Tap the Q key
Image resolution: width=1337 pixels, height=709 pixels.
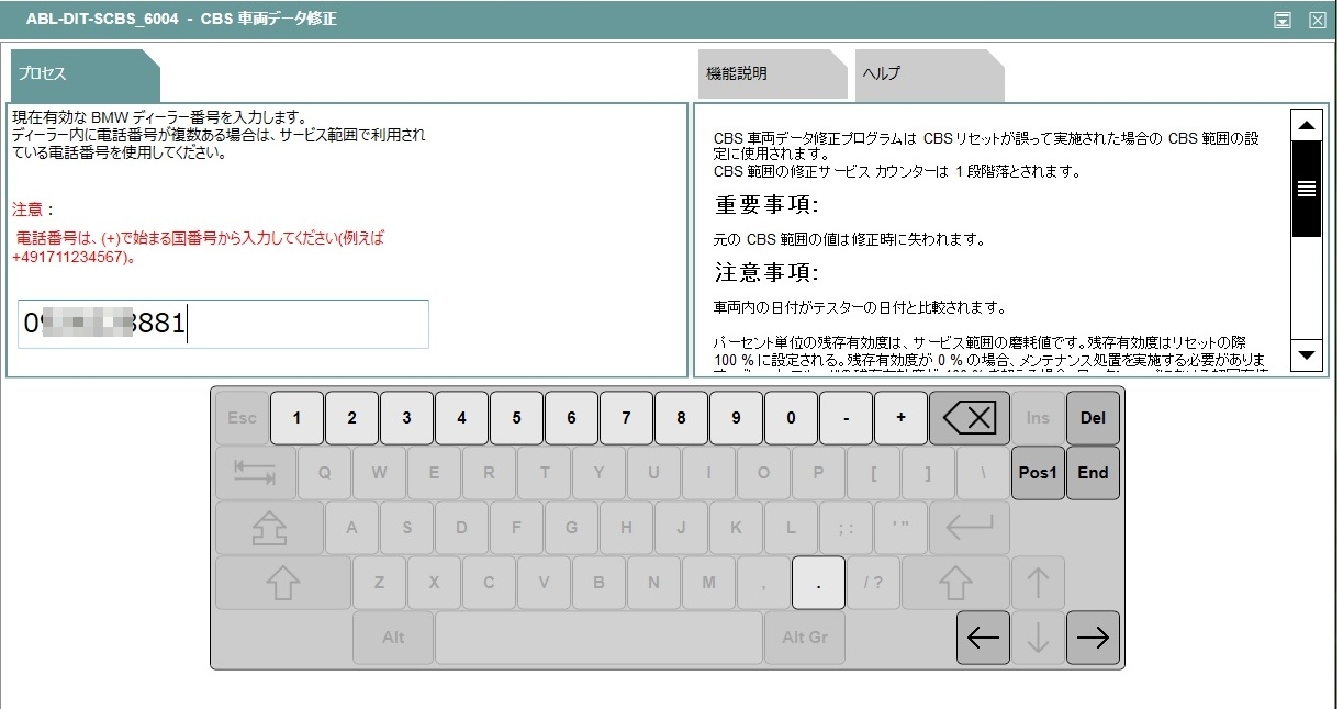[x=324, y=473]
